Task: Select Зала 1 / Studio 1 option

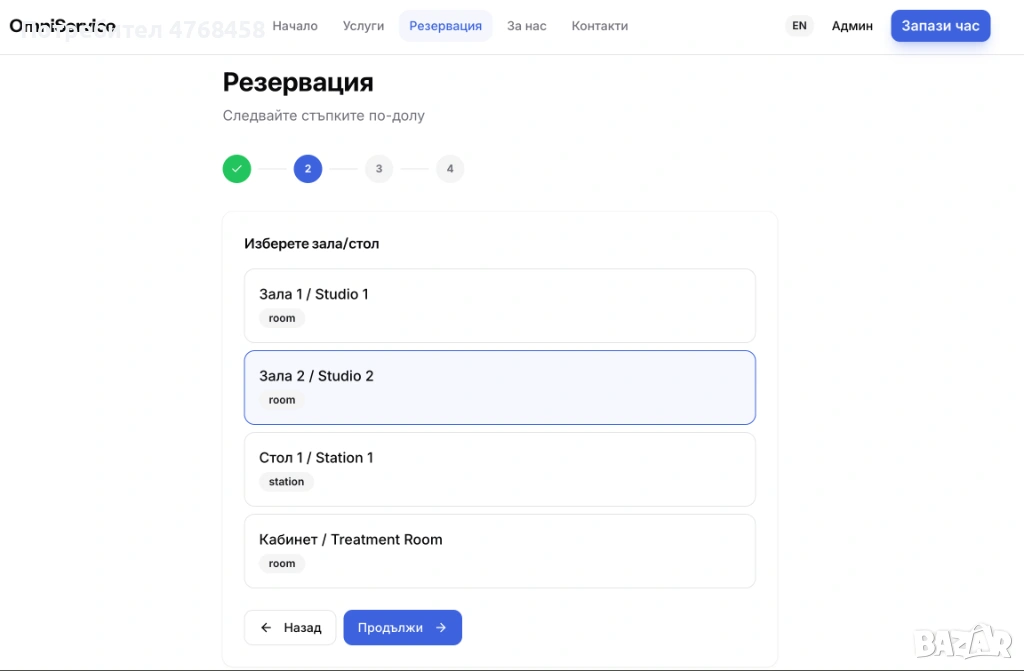Action: pyautogui.click(x=499, y=305)
